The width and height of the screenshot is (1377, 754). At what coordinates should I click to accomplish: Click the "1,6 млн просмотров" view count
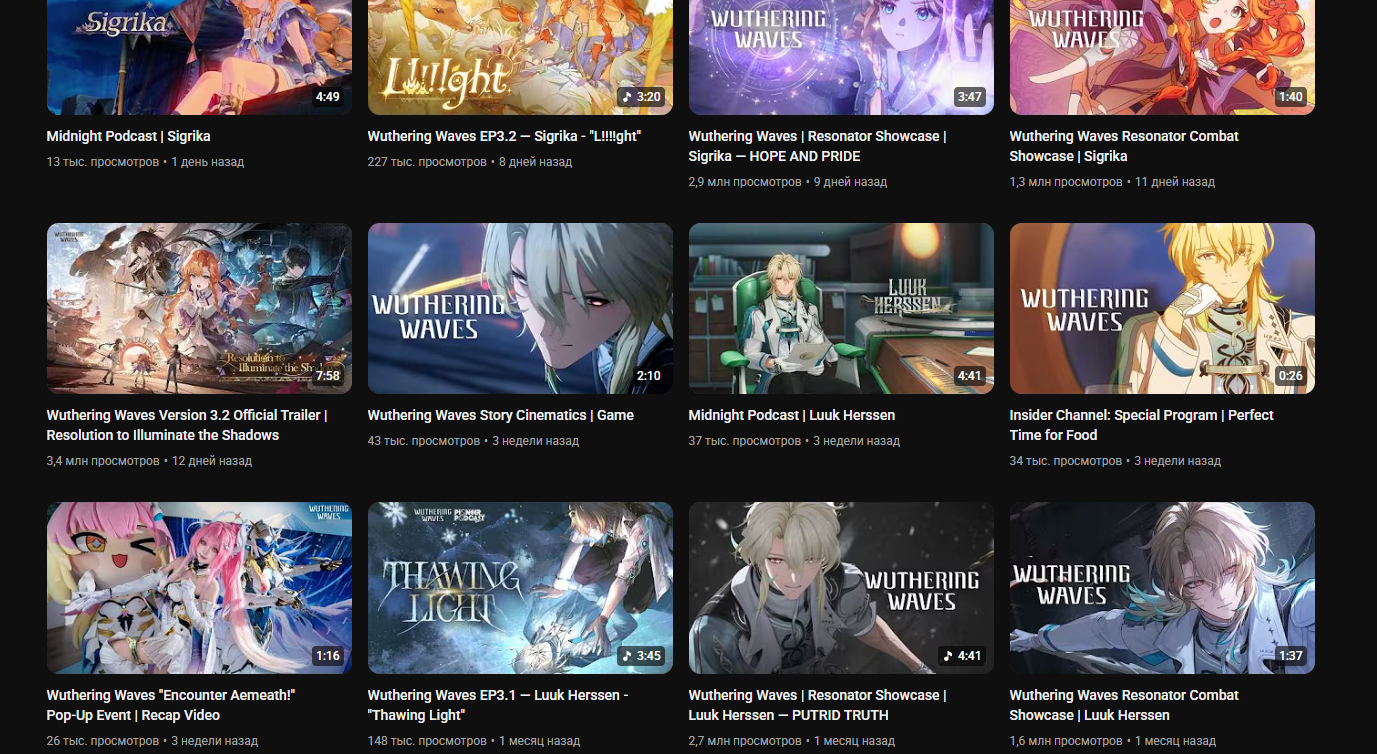pyautogui.click(x=1066, y=741)
